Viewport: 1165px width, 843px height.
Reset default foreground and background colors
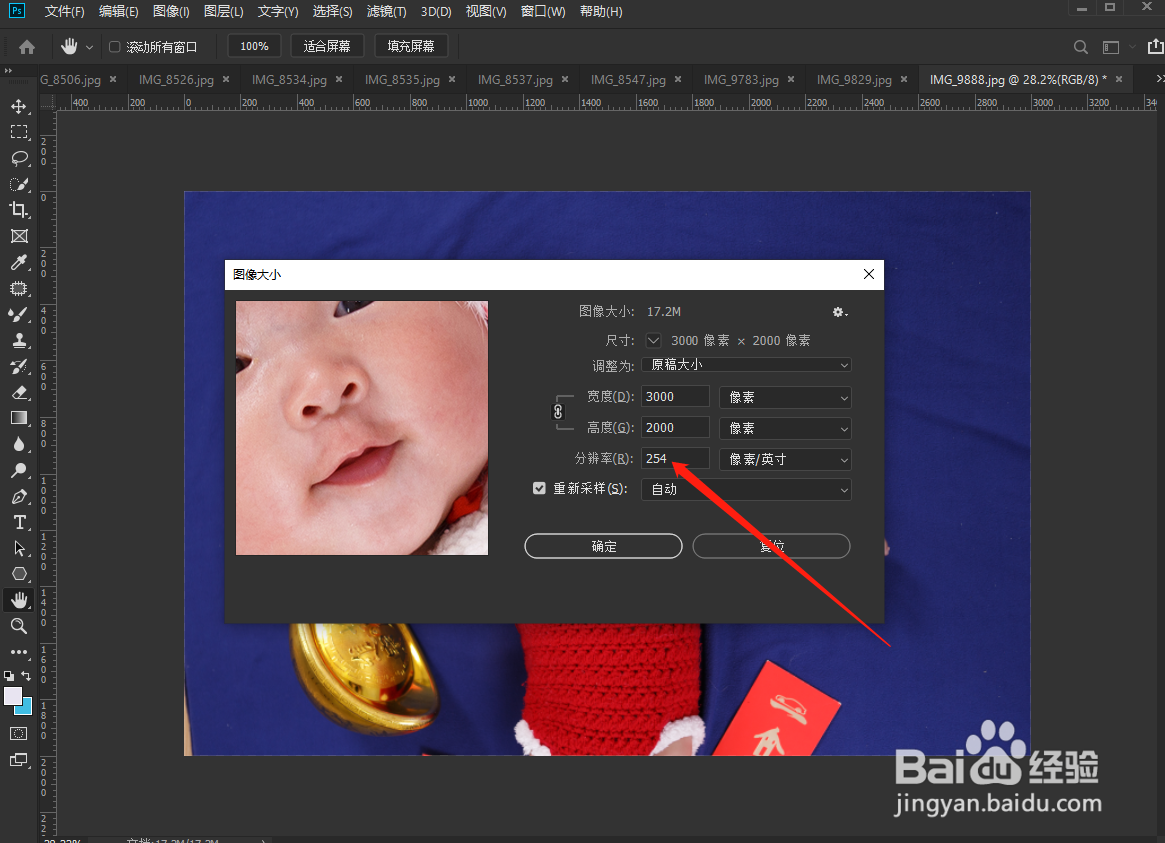tap(9, 676)
